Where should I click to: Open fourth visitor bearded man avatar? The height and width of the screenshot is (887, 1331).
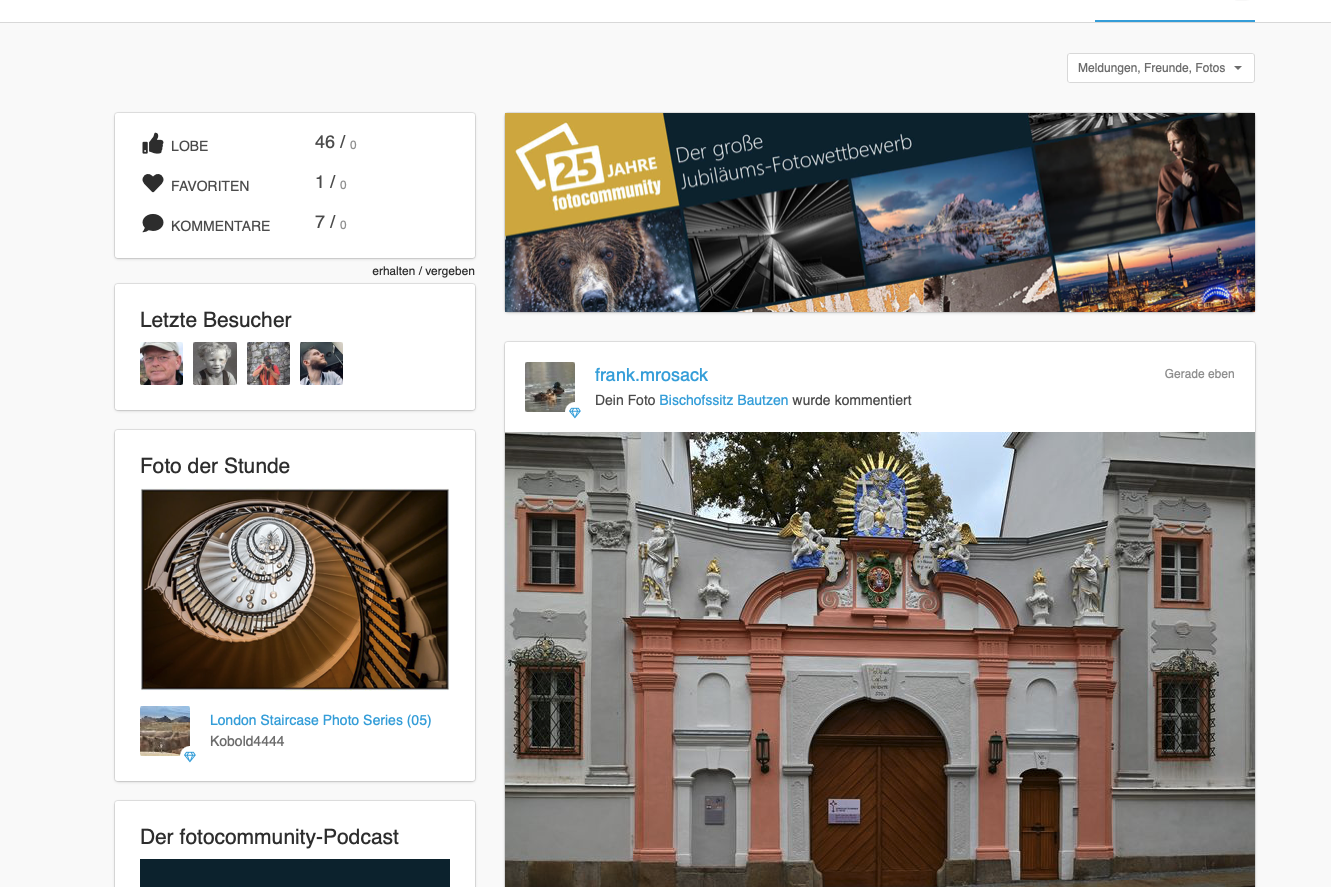coord(321,364)
